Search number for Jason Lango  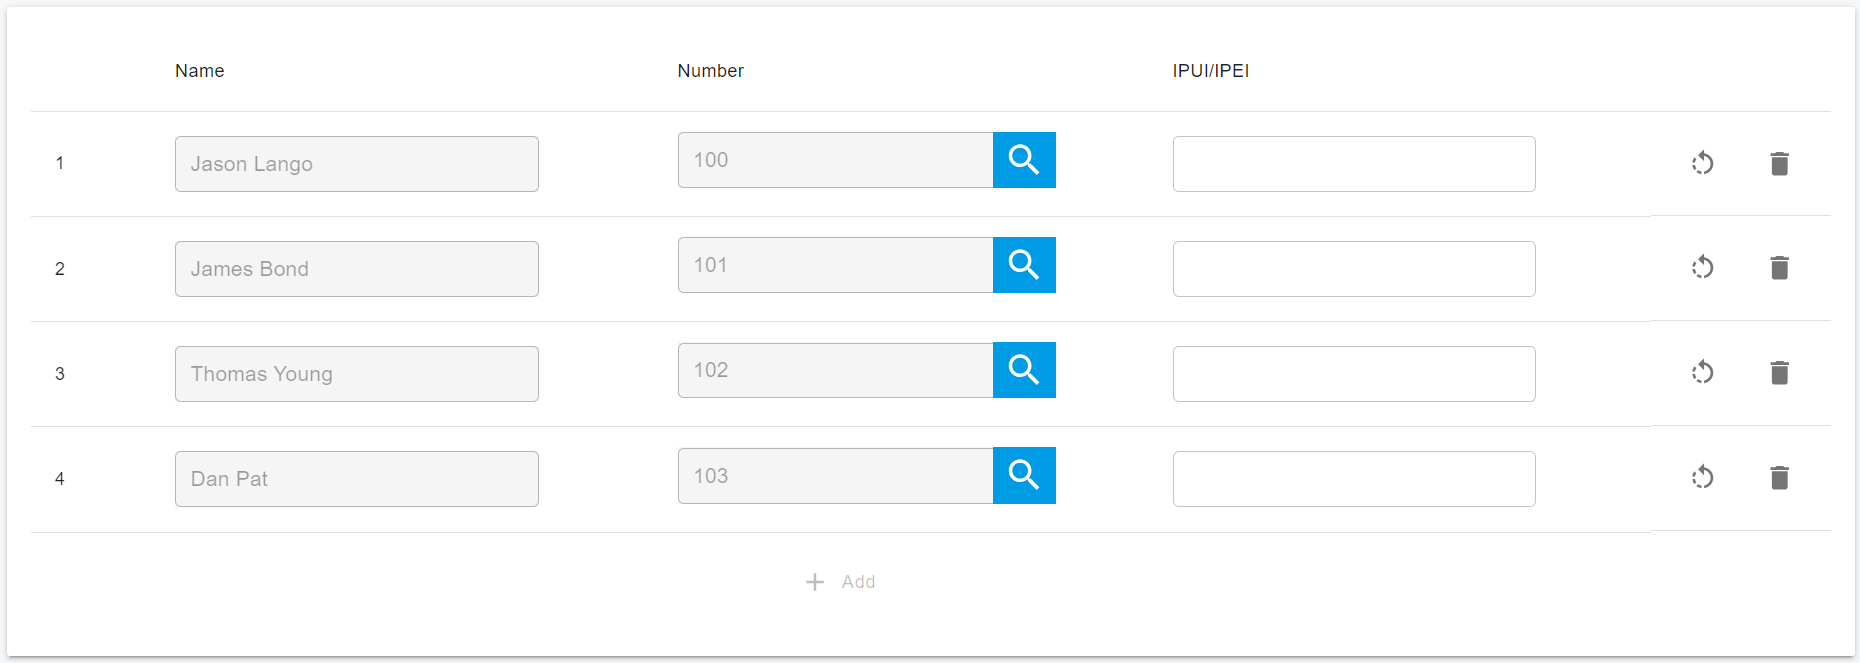1024,160
